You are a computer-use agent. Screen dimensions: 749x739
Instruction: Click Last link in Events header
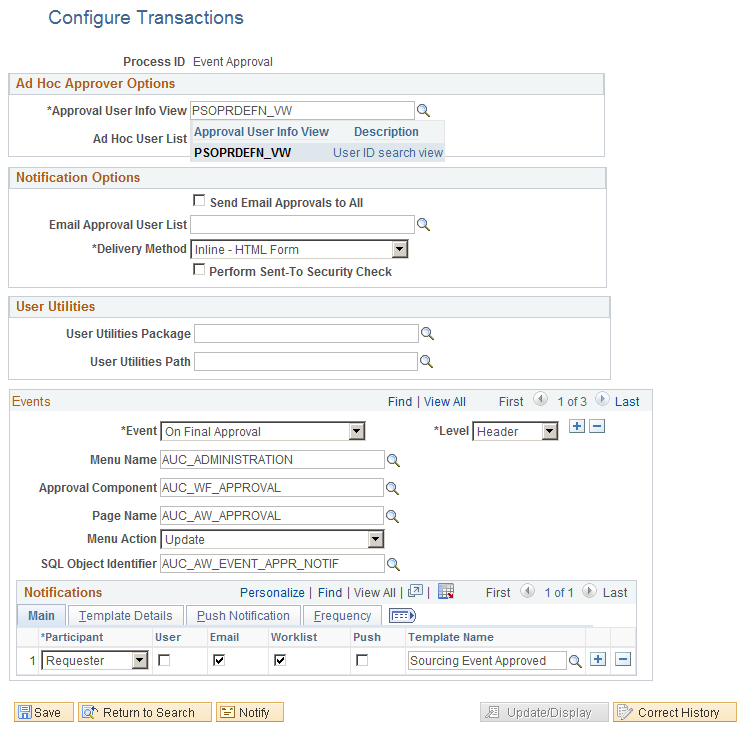pos(627,402)
